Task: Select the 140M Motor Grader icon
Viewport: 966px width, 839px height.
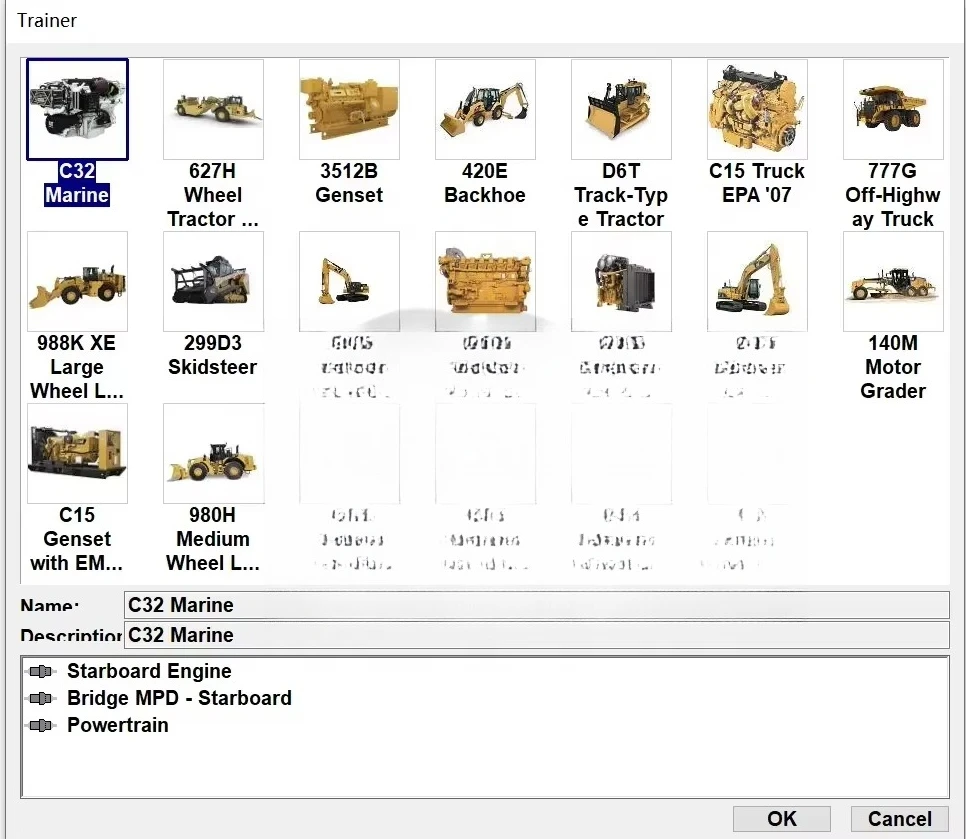Action: [x=893, y=282]
